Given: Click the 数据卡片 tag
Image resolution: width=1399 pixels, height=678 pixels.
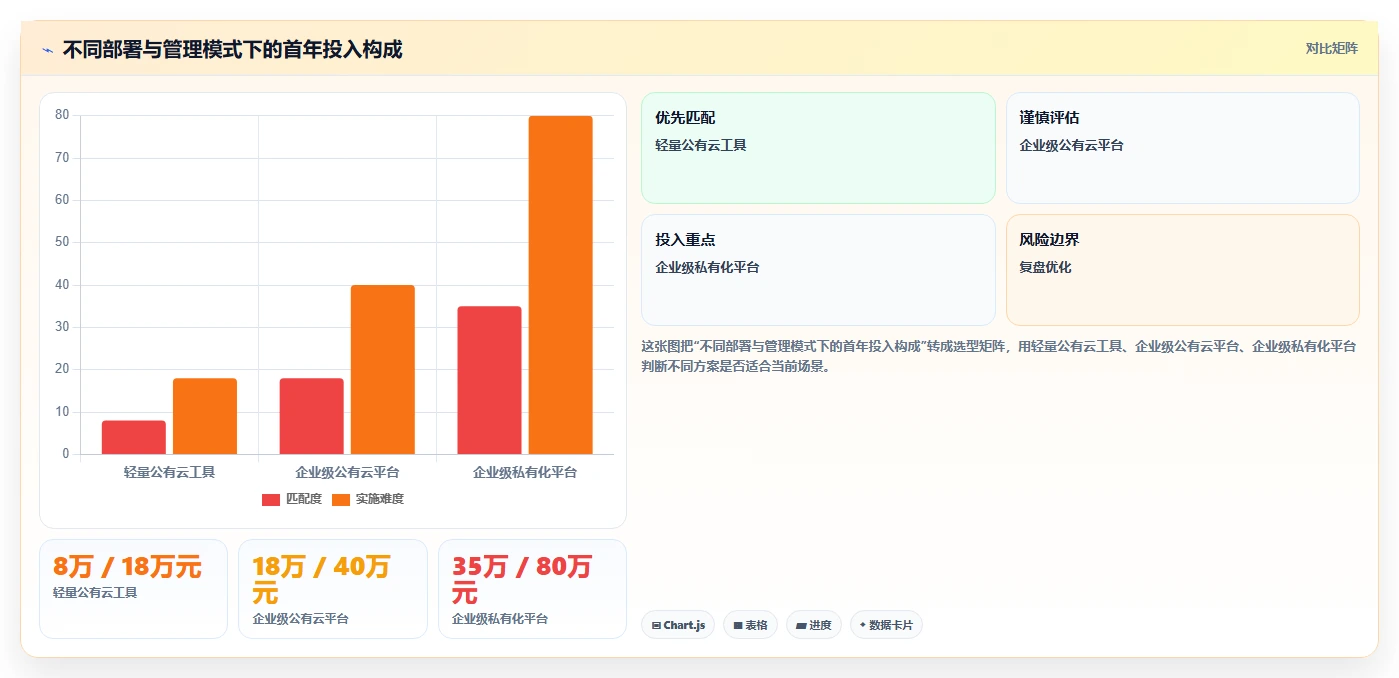Looking at the screenshot, I should point(886,625).
